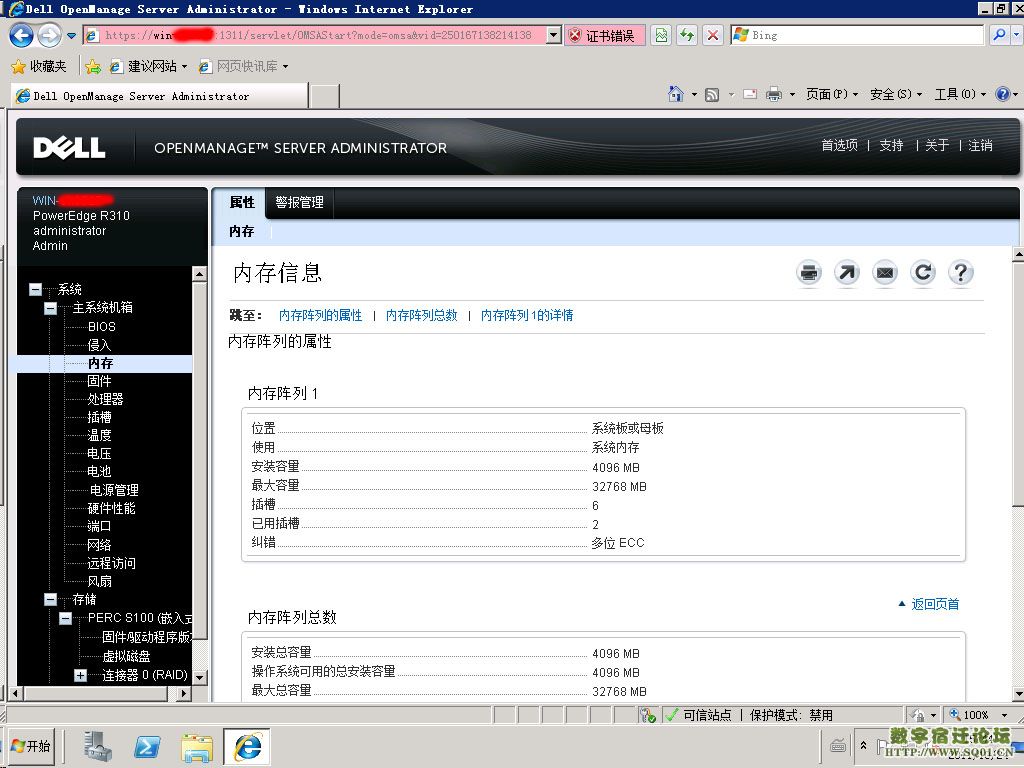Open Windows Explorer folder in taskbar

197,746
